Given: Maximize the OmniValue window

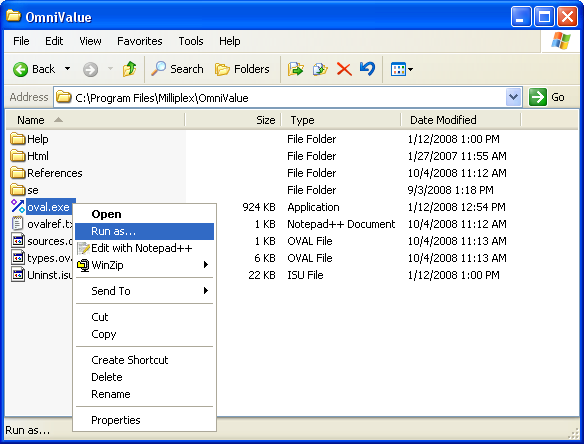Looking at the screenshot, I should (544, 17).
